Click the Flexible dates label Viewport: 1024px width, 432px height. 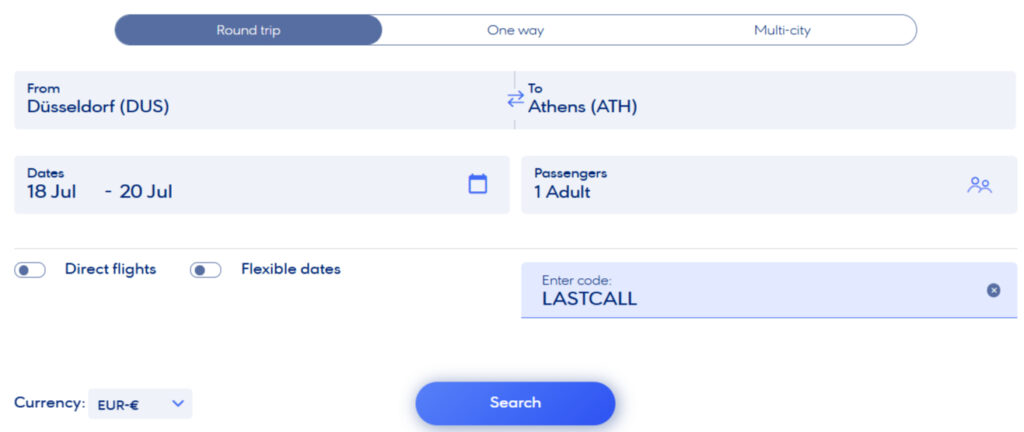coord(290,269)
